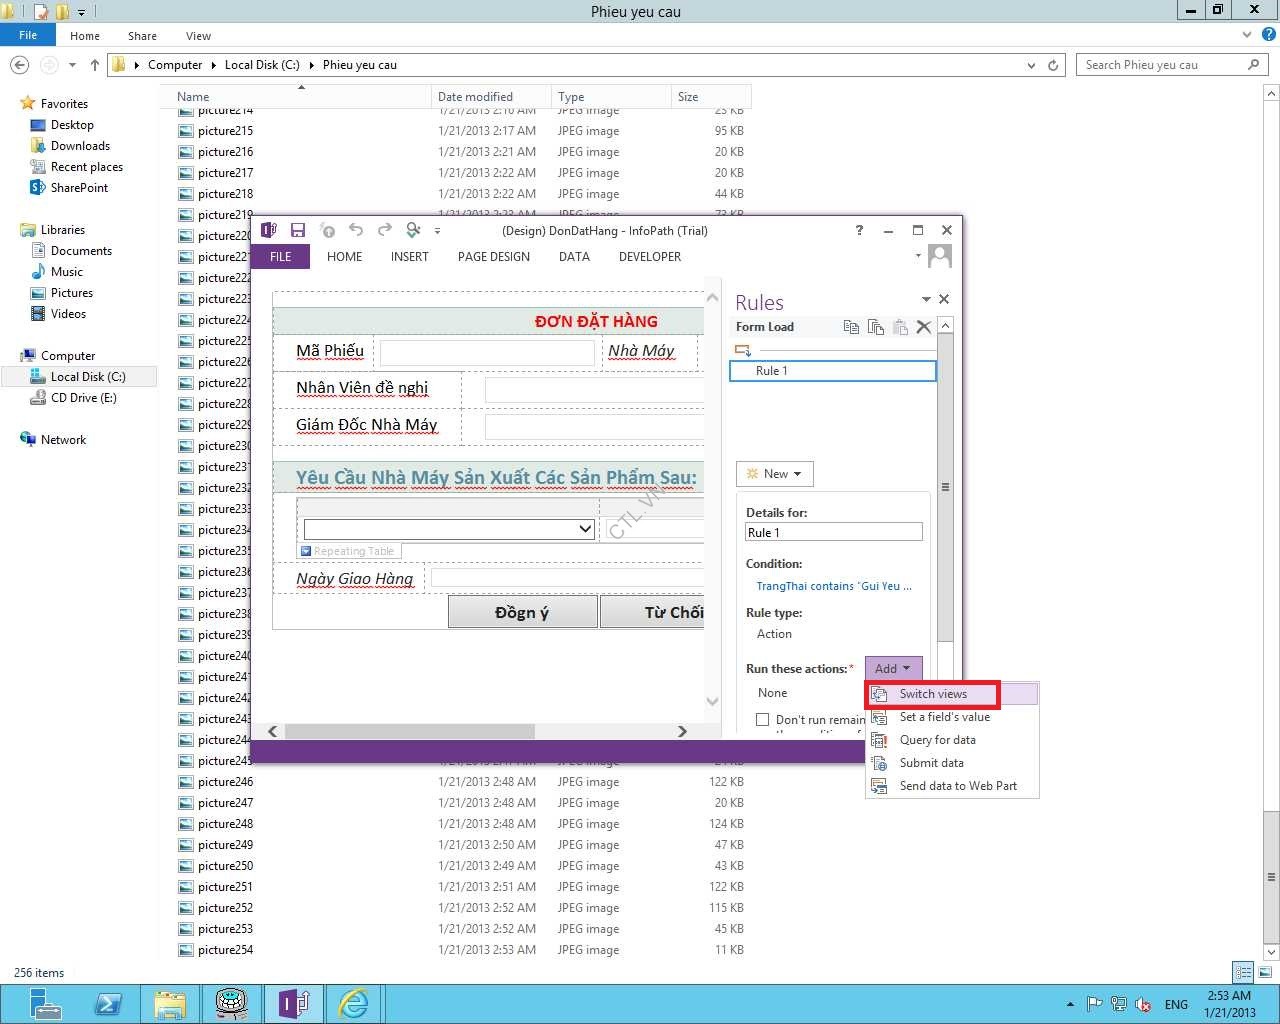The image size is (1280, 1024).
Task: Select Set a field's value action
Action: [944, 717]
